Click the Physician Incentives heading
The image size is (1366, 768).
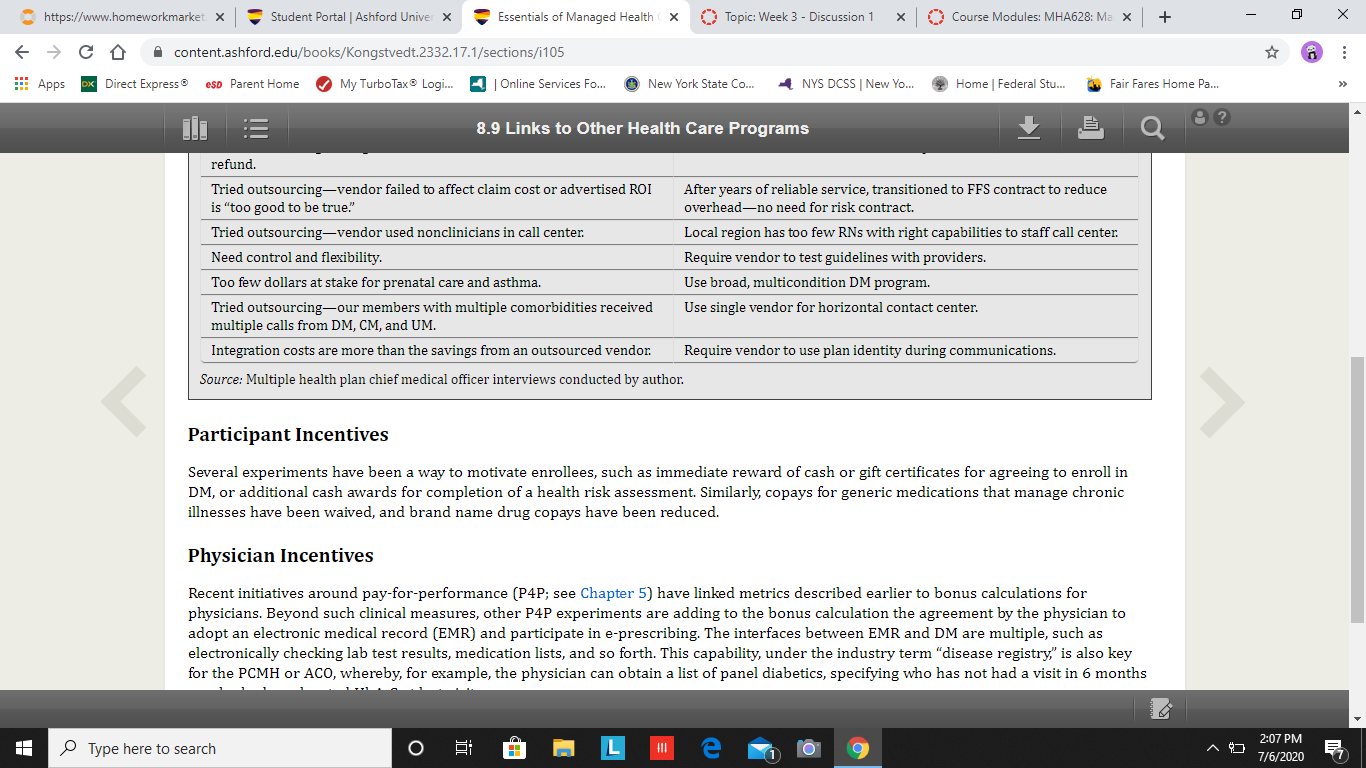pos(281,556)
